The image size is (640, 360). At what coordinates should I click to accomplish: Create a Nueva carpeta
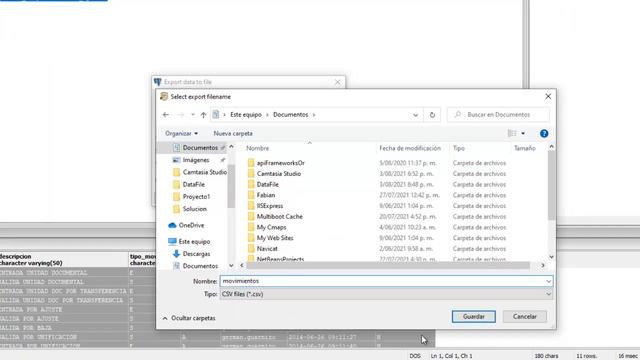(233, 133)
